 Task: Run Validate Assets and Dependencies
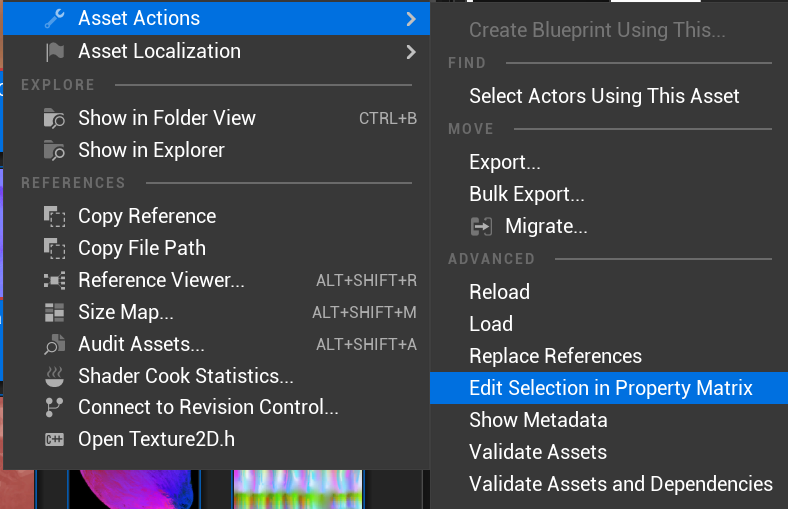tap(620, 484)
